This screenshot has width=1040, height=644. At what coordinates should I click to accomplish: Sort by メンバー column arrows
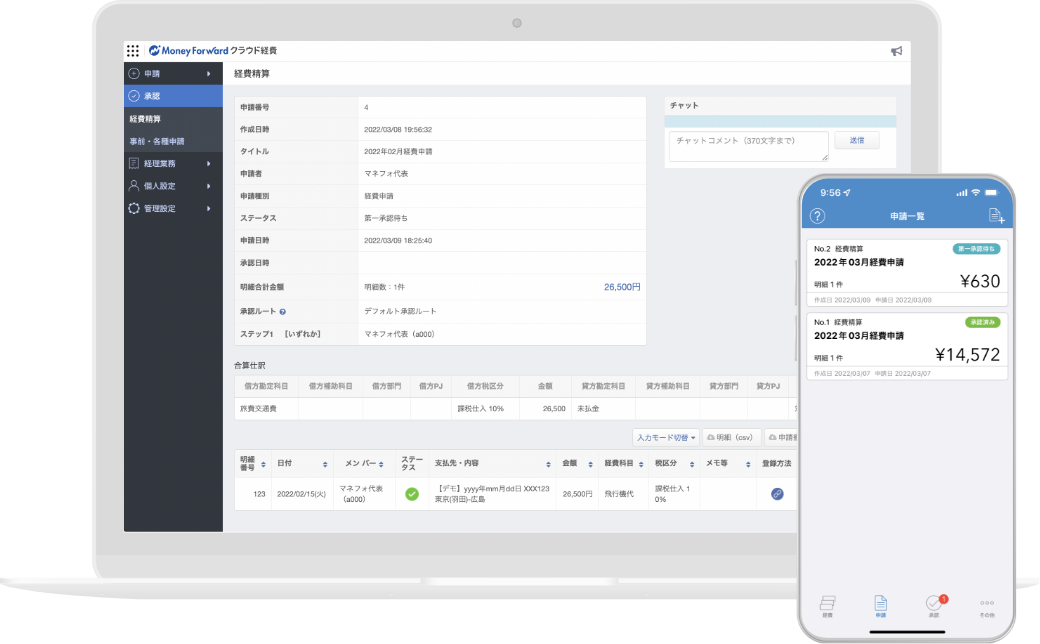tap(381, 464)
